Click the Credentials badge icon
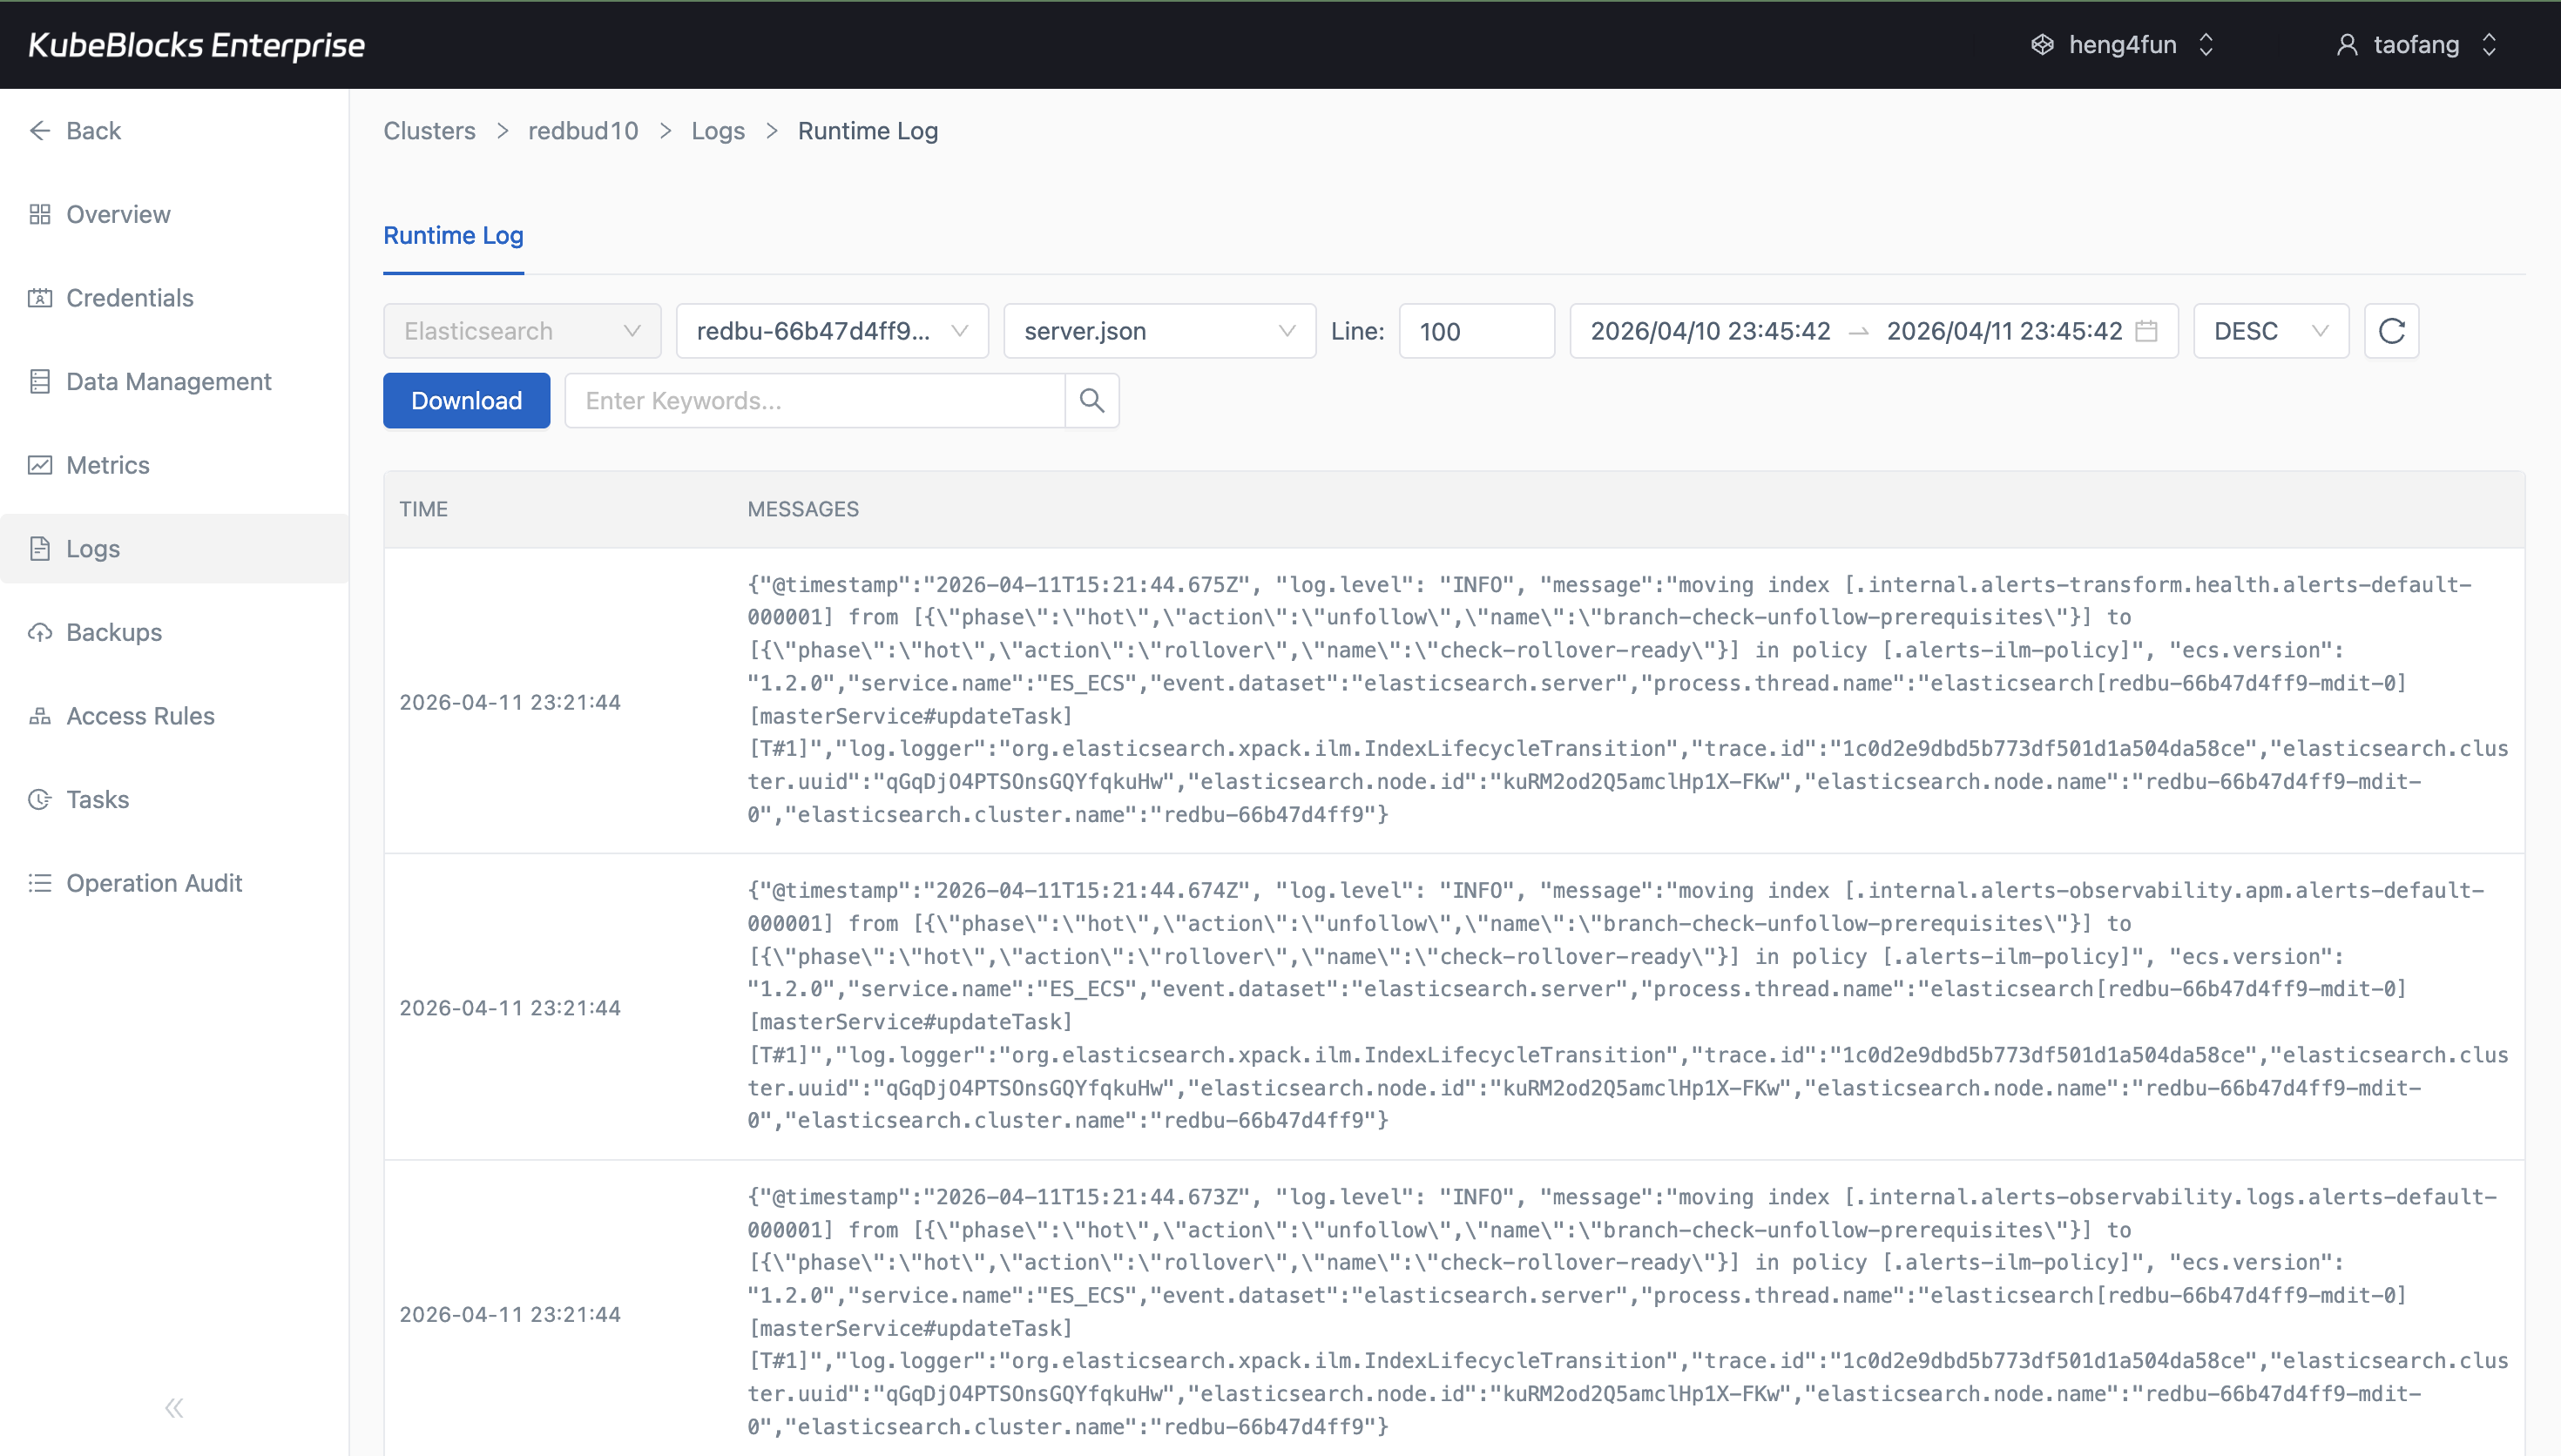 (40, 298)
